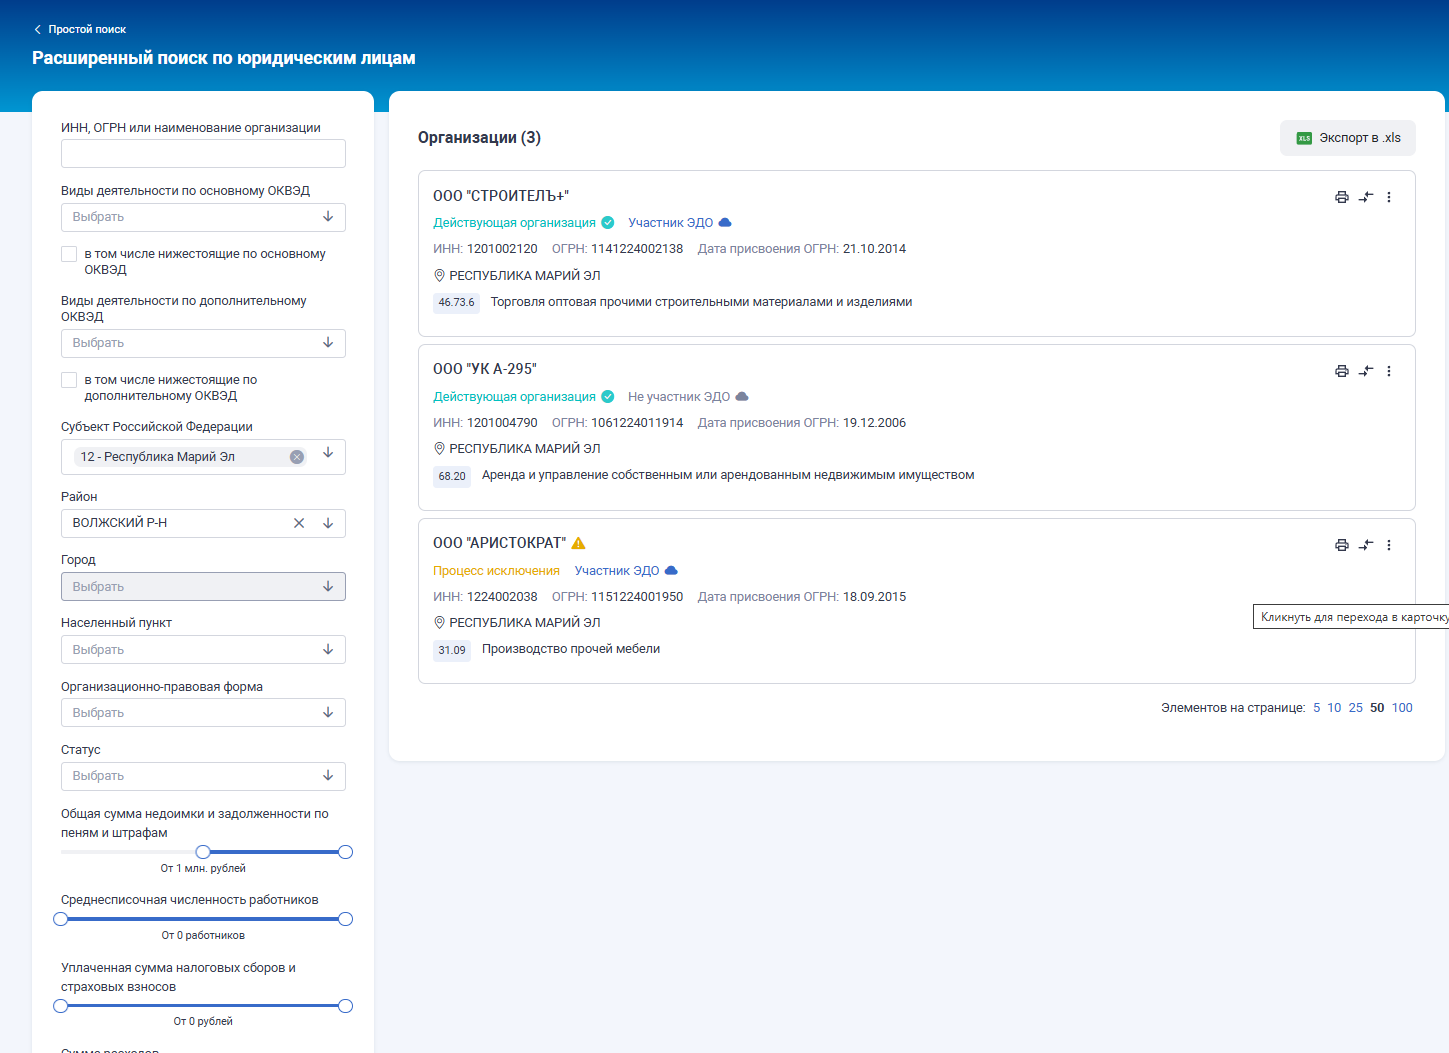Click Экспорт в .xls button
The height and width of the screenshot is (1053, 1449).
[x=1347, y=138]
